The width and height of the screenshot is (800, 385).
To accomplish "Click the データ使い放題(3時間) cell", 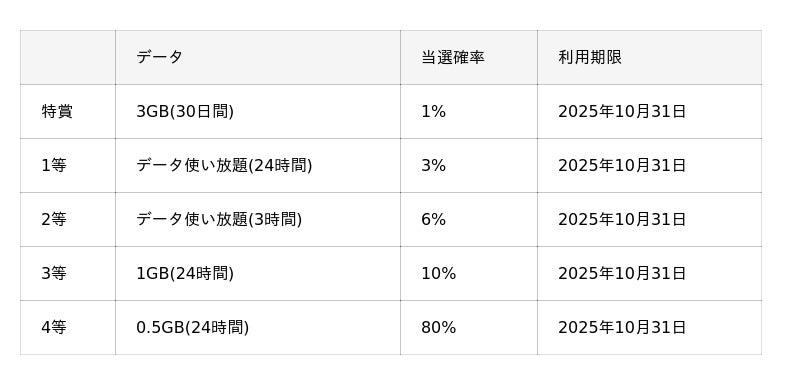I will click(x=219, y=219).
